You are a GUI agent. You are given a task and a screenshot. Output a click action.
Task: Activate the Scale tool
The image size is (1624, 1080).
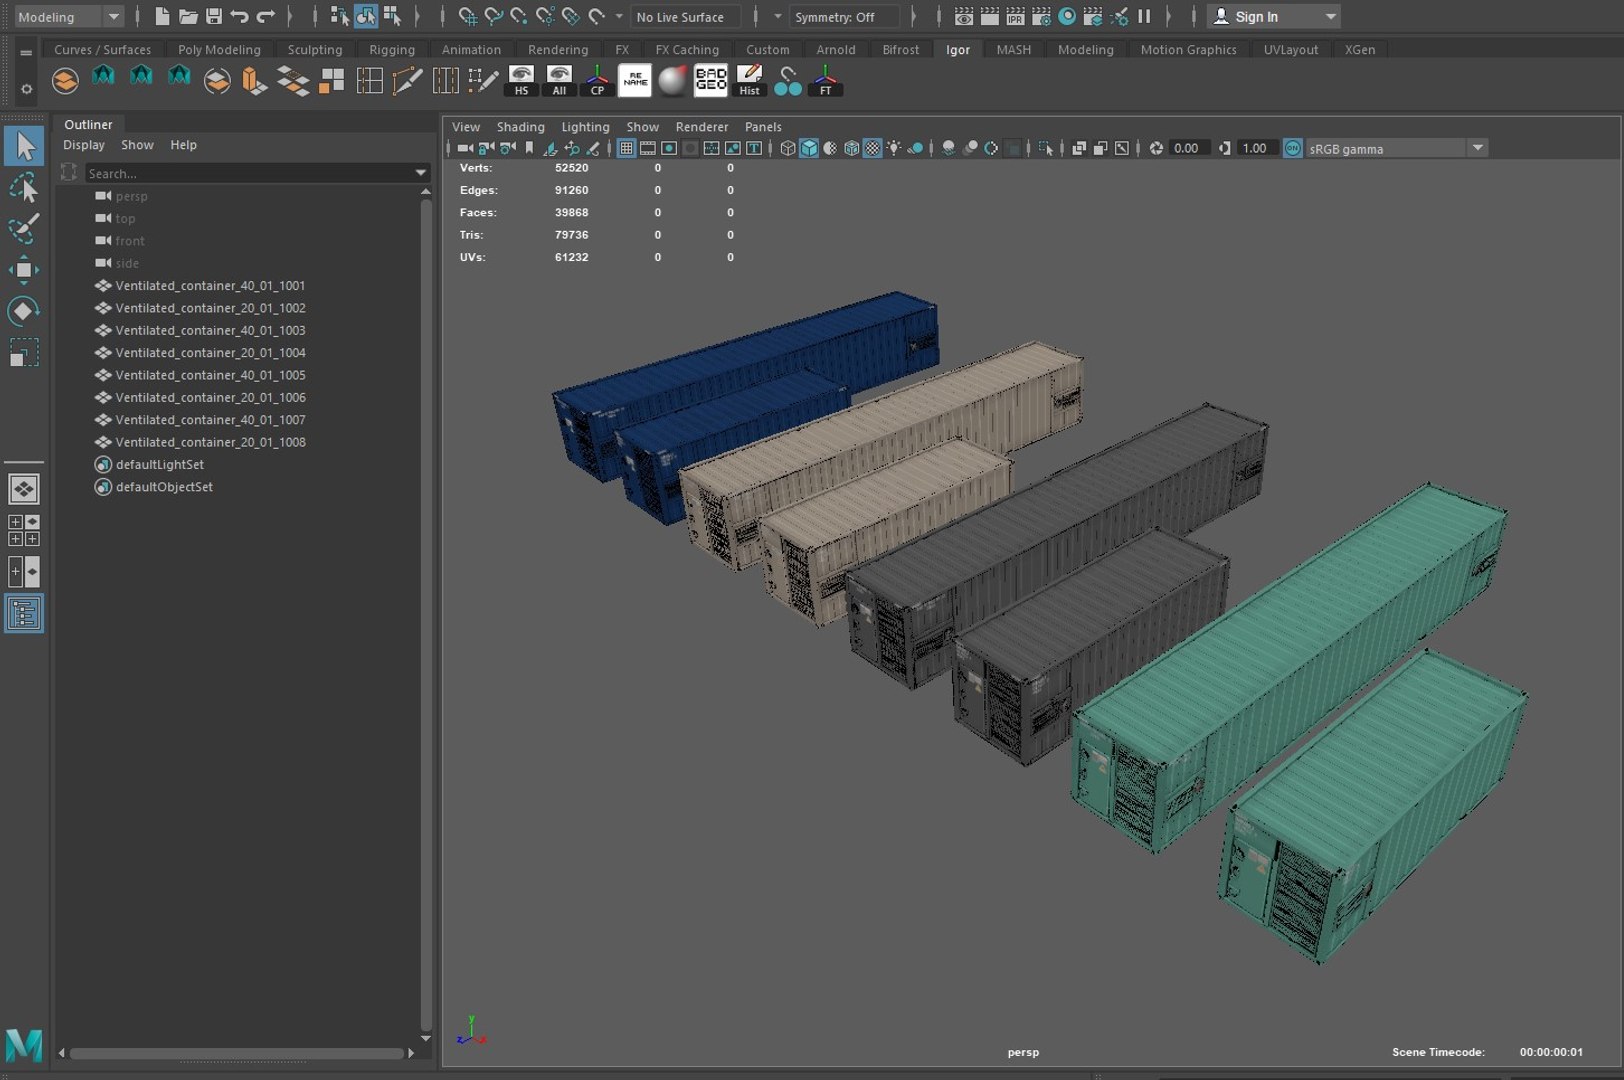coord(24,352)
